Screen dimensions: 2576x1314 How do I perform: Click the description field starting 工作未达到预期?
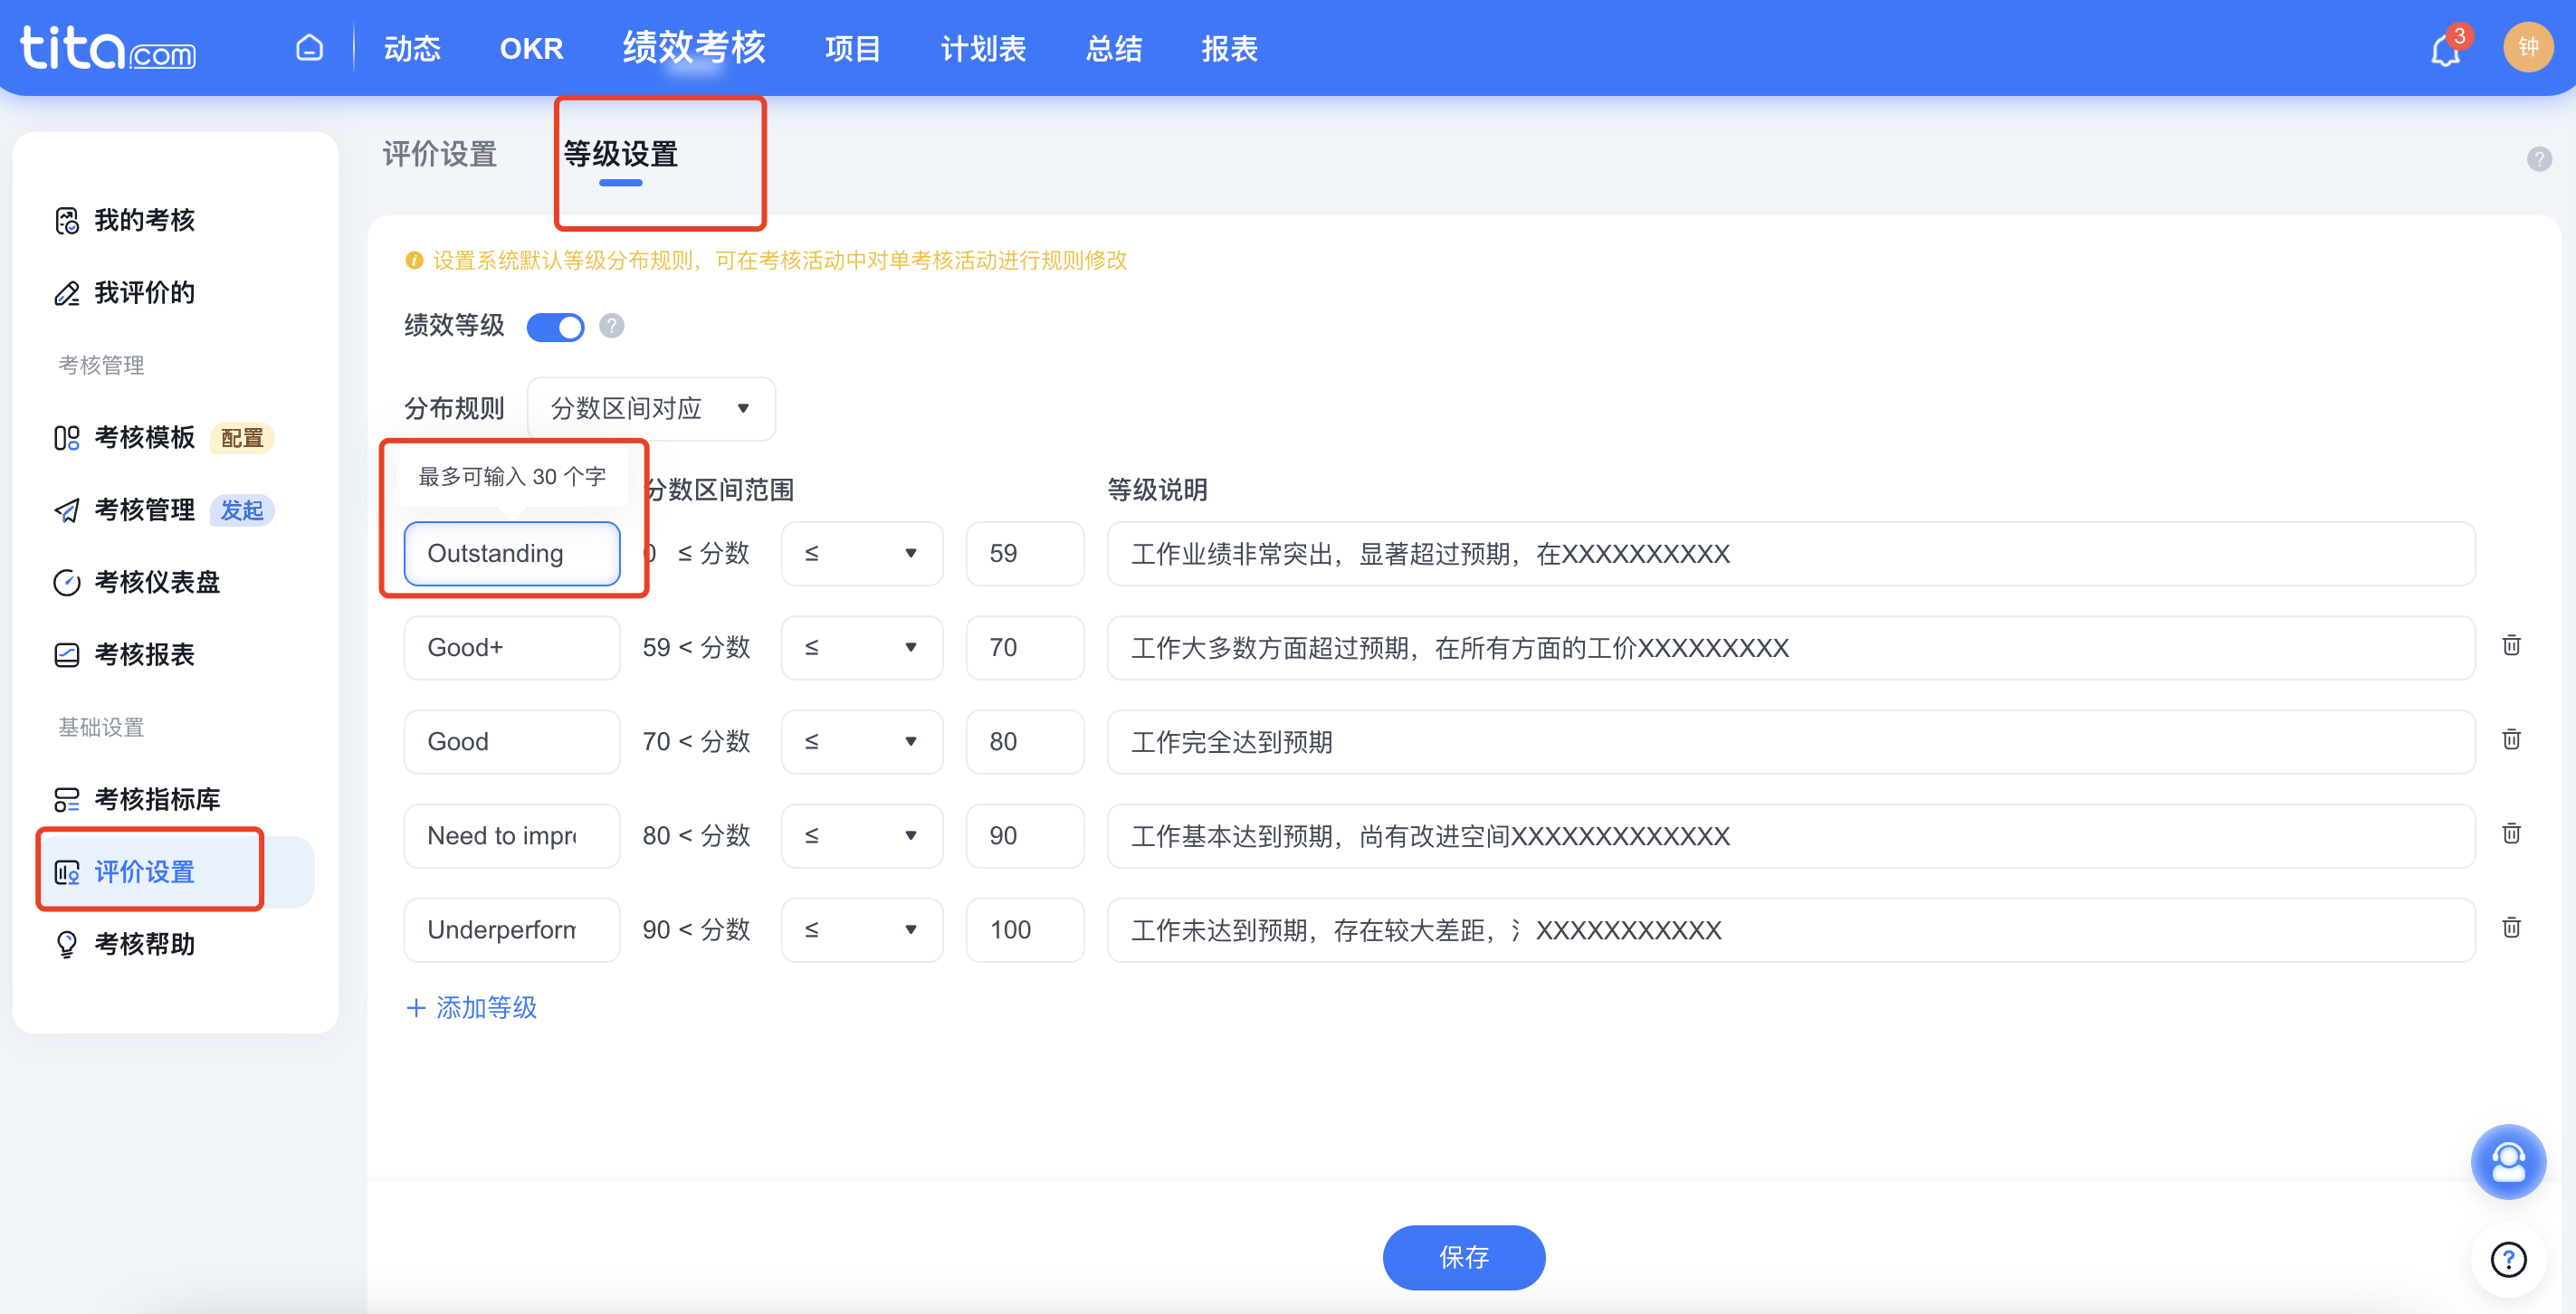pos(1791,929)
